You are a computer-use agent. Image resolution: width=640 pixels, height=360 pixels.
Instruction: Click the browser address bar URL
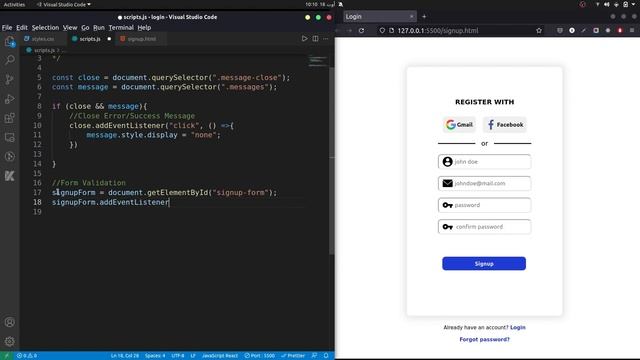[438, 31]
